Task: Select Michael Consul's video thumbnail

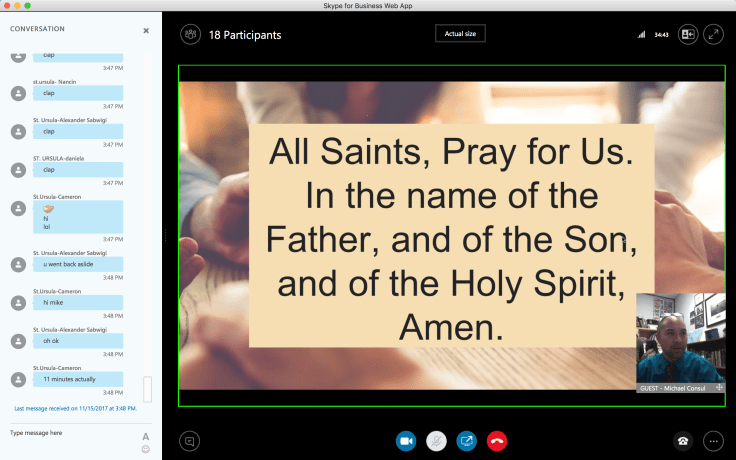Action: pos(681,343)
